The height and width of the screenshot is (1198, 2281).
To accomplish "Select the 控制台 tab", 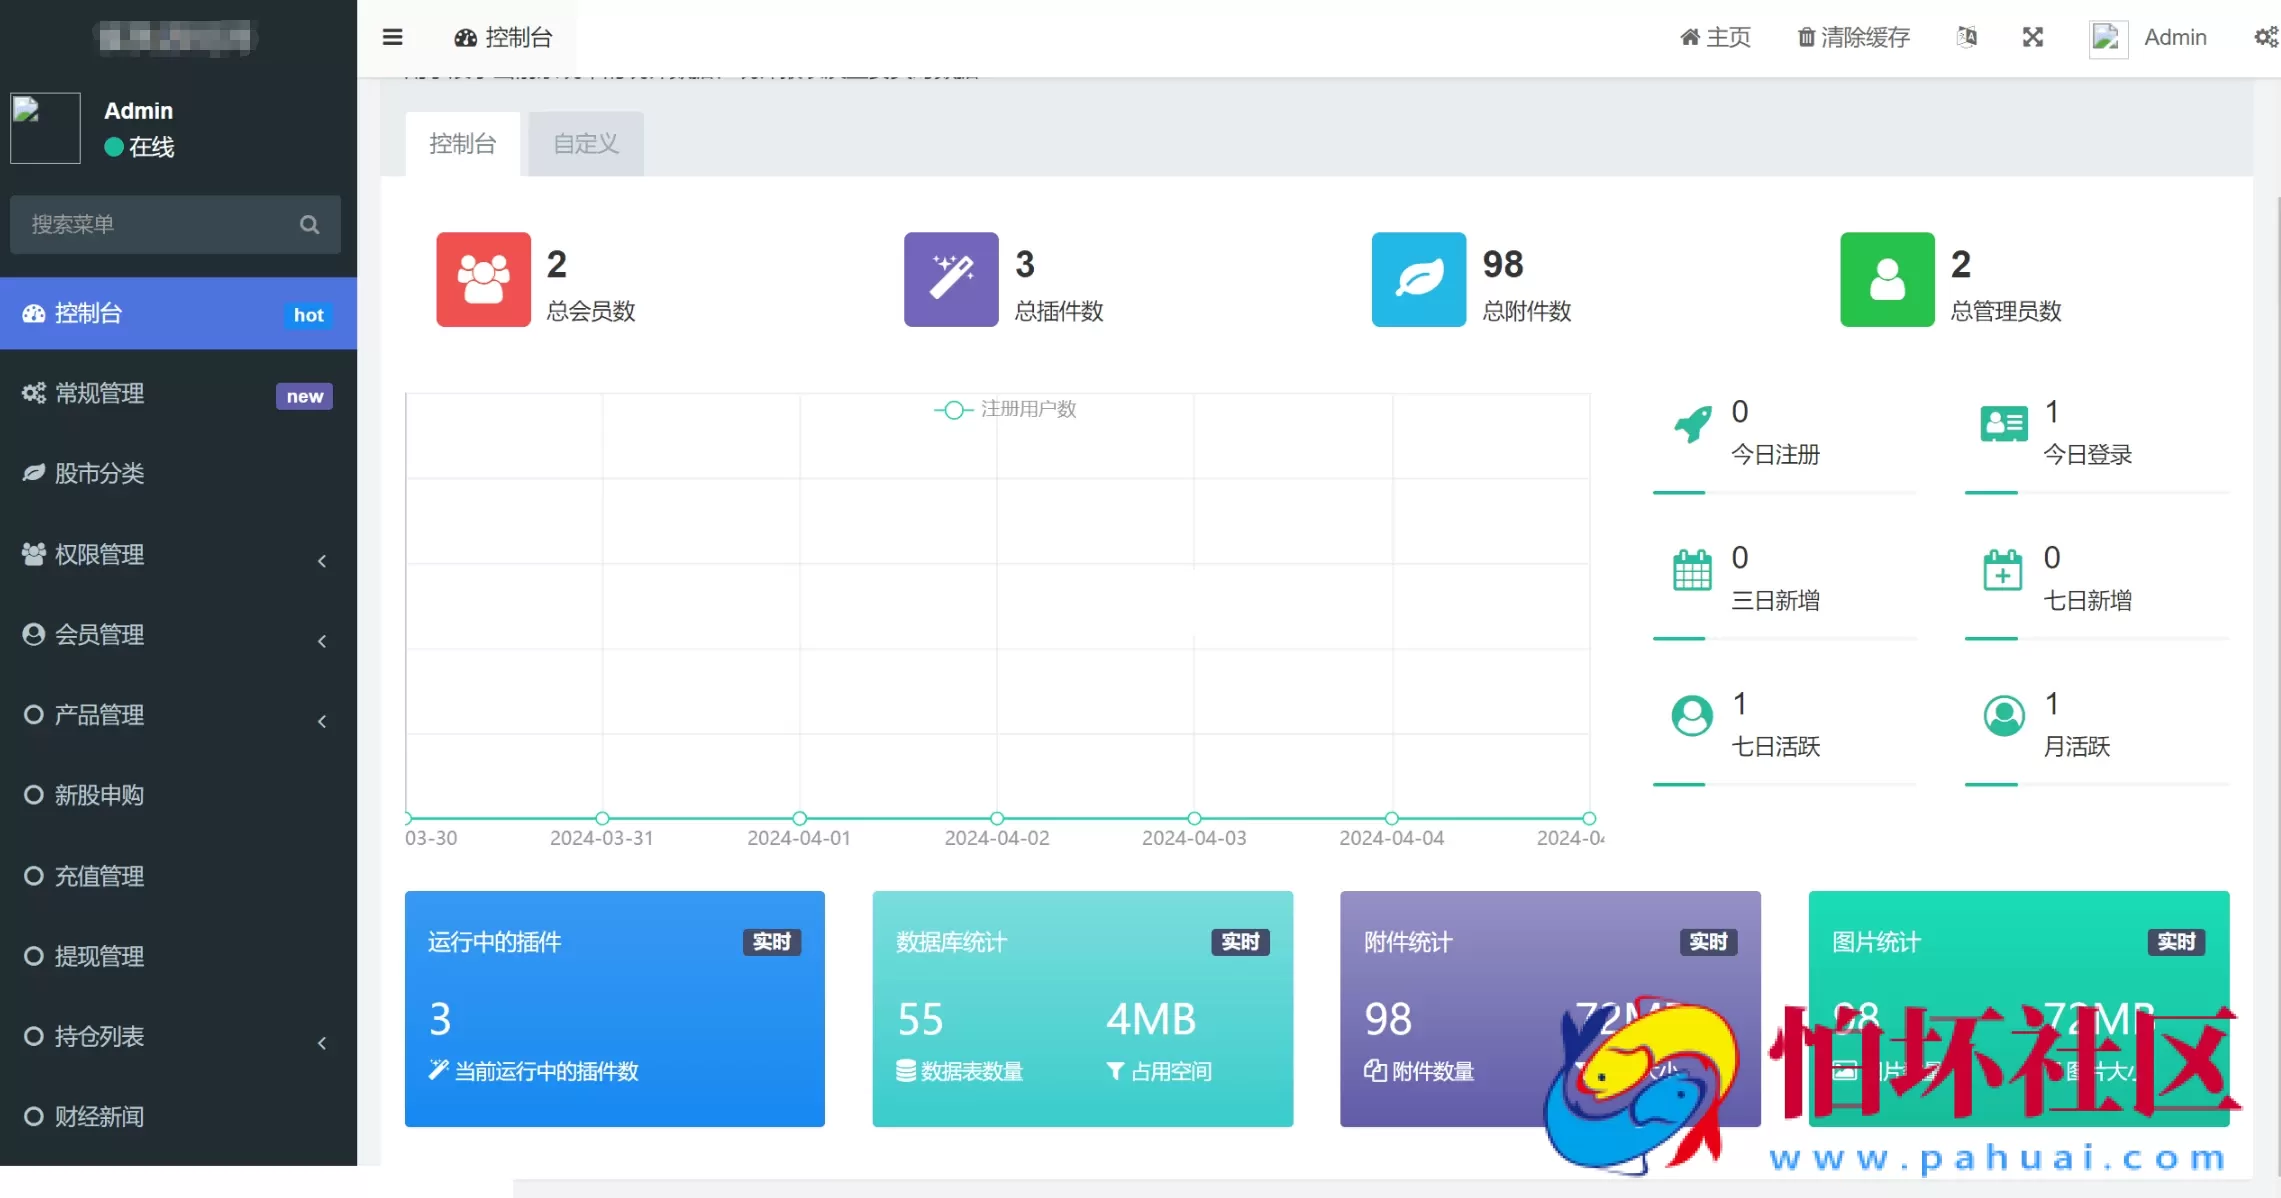I will (461, 143).
